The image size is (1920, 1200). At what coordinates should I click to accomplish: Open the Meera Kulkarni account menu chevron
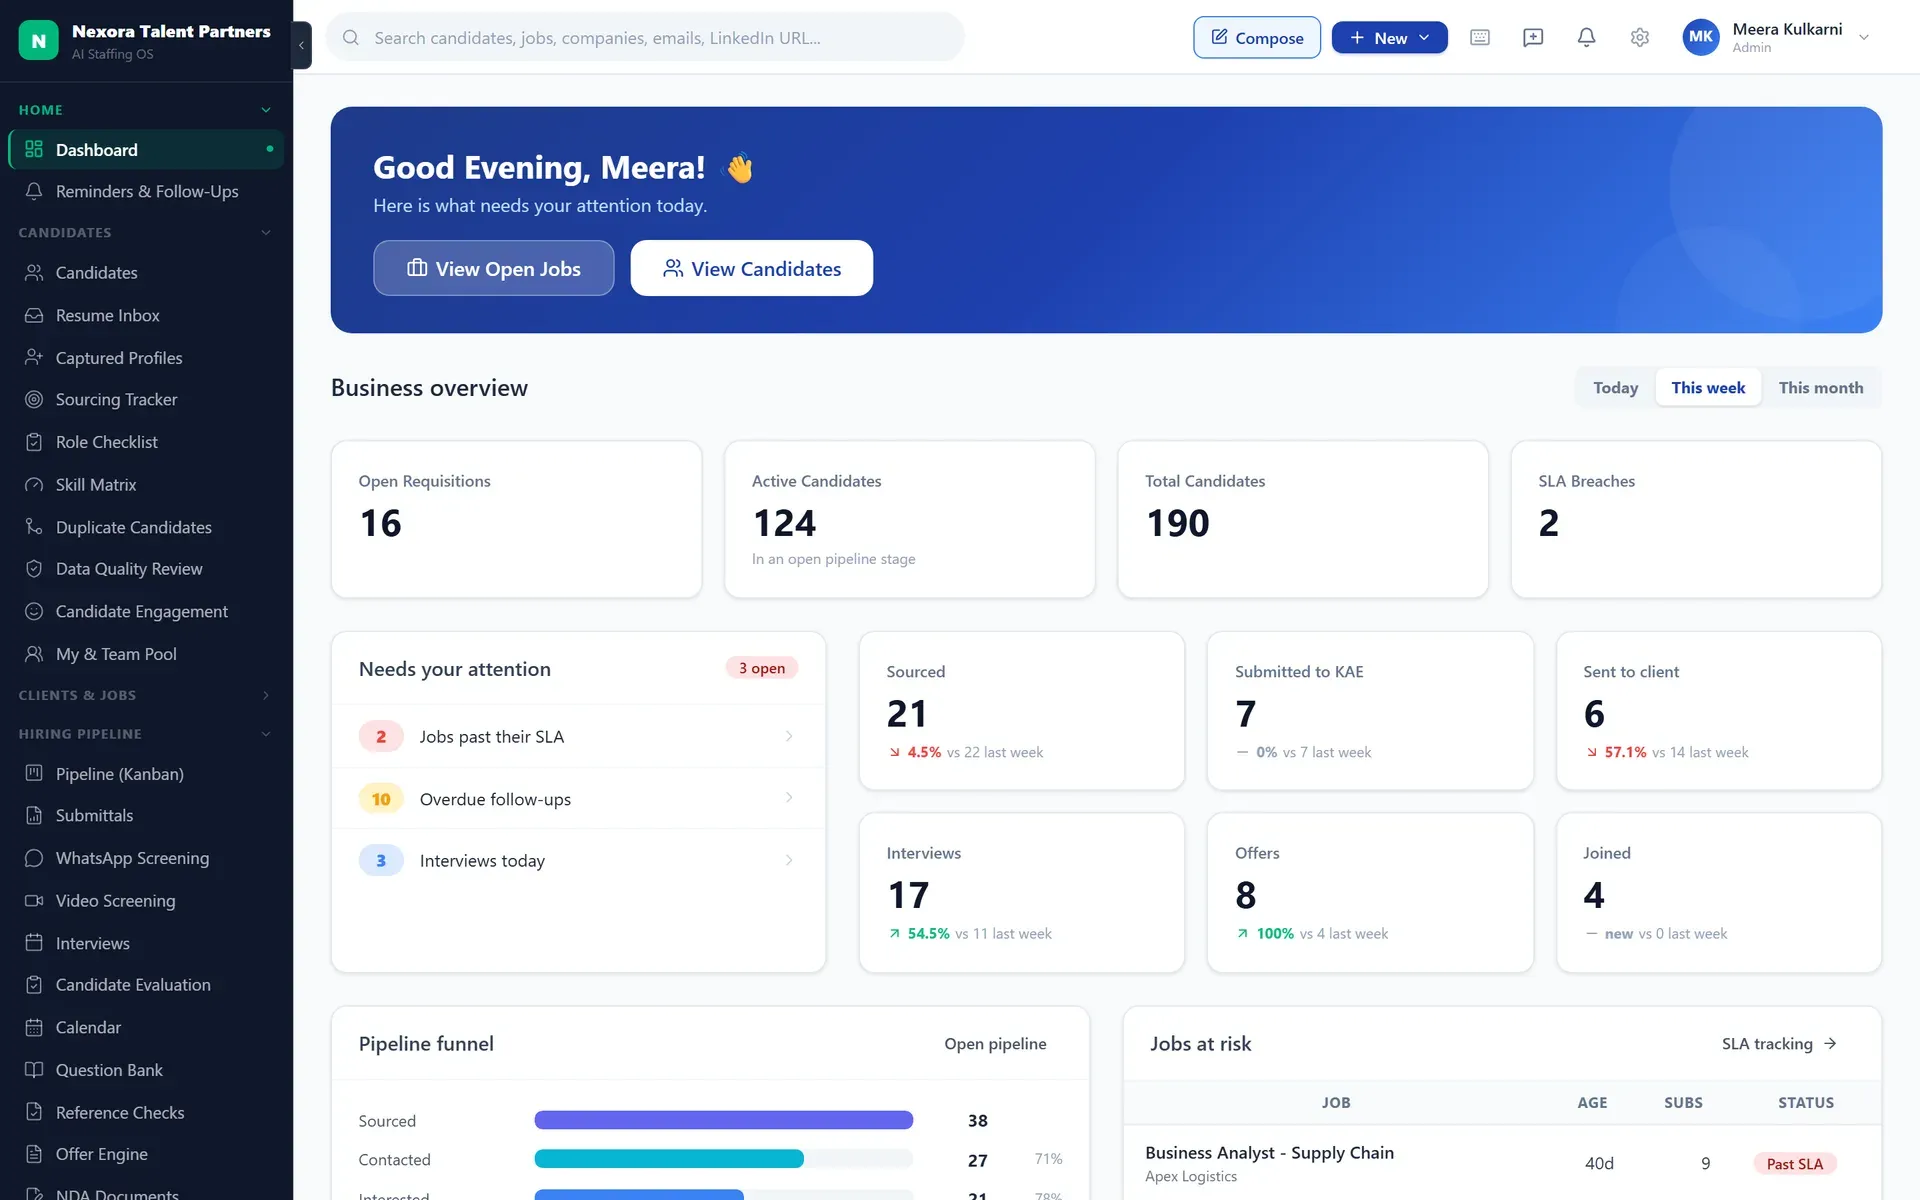(x=1864, y=37)
